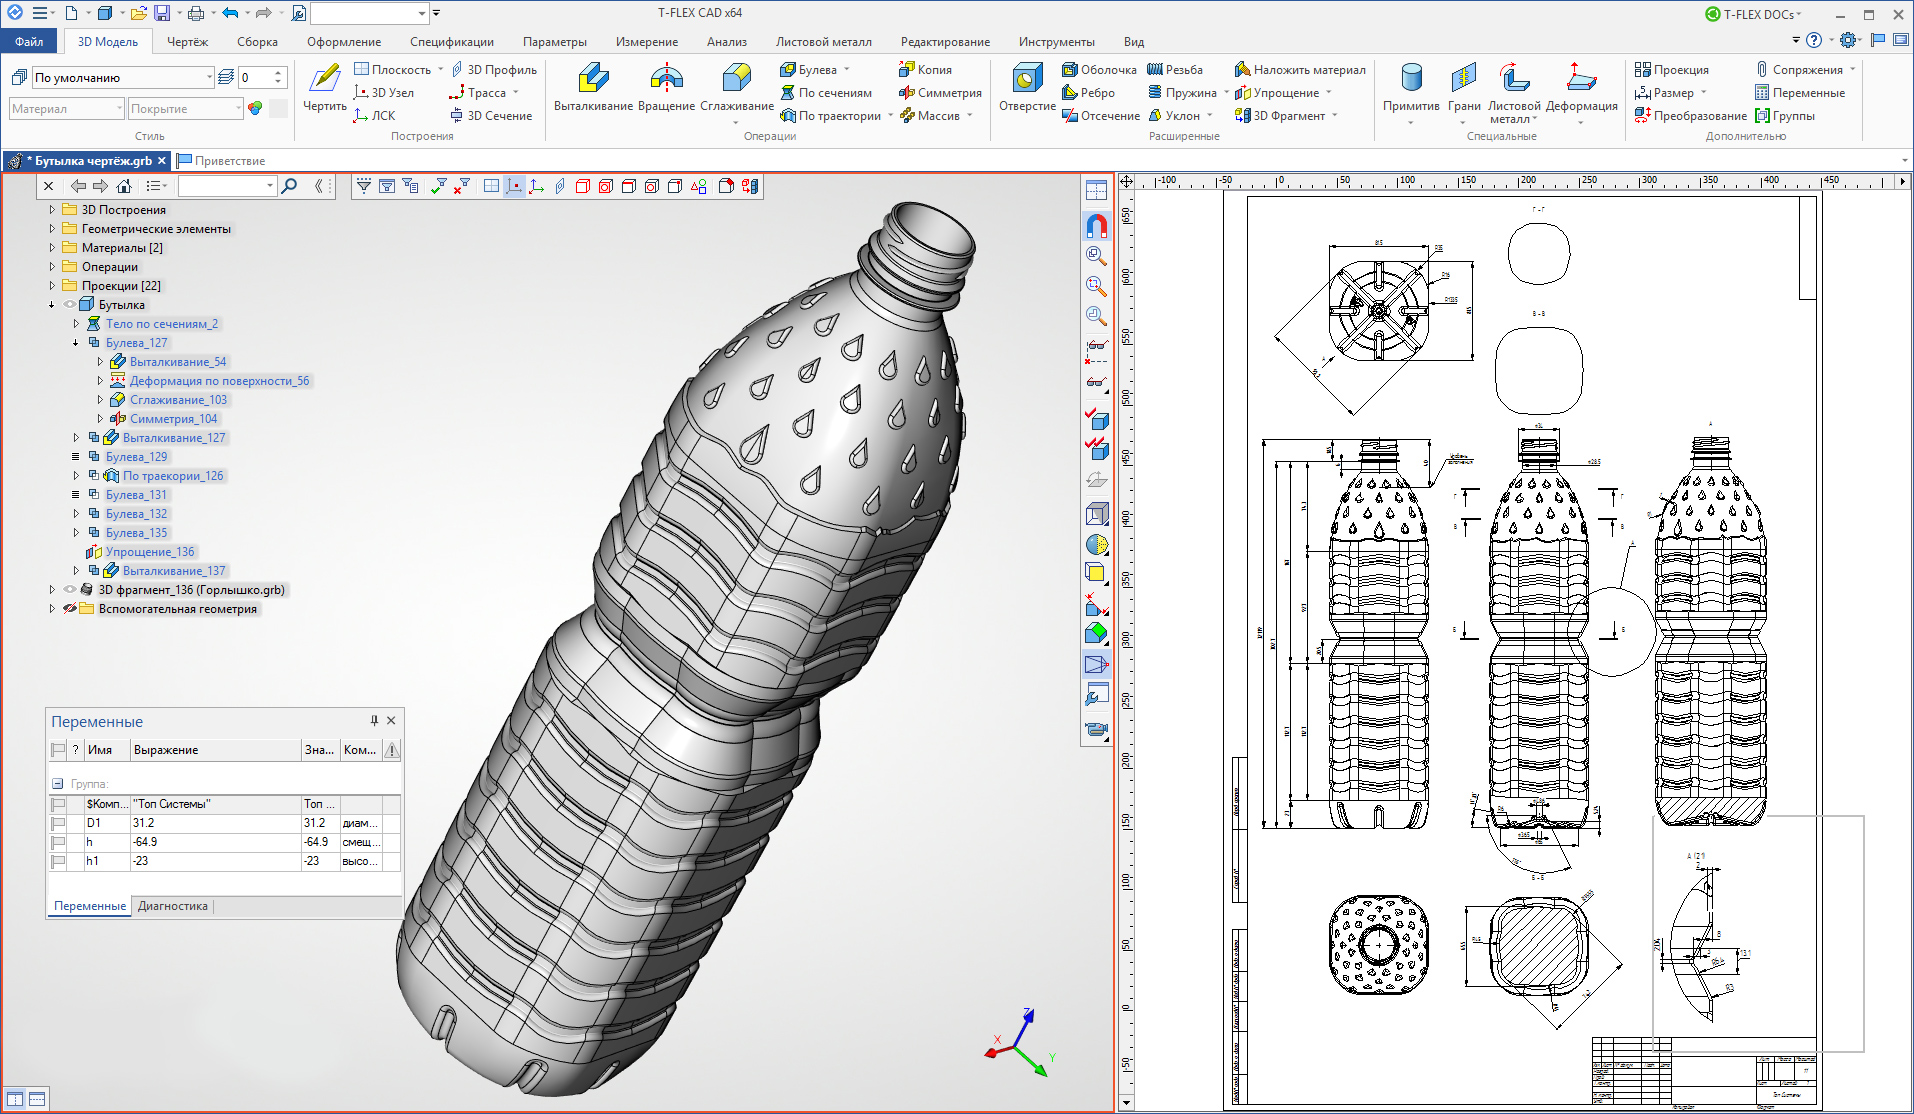Switch to the Чертёж ribbon tab
This screenshot has height=1114, width=1914.
pyautogui.click(x=187, y=42)
